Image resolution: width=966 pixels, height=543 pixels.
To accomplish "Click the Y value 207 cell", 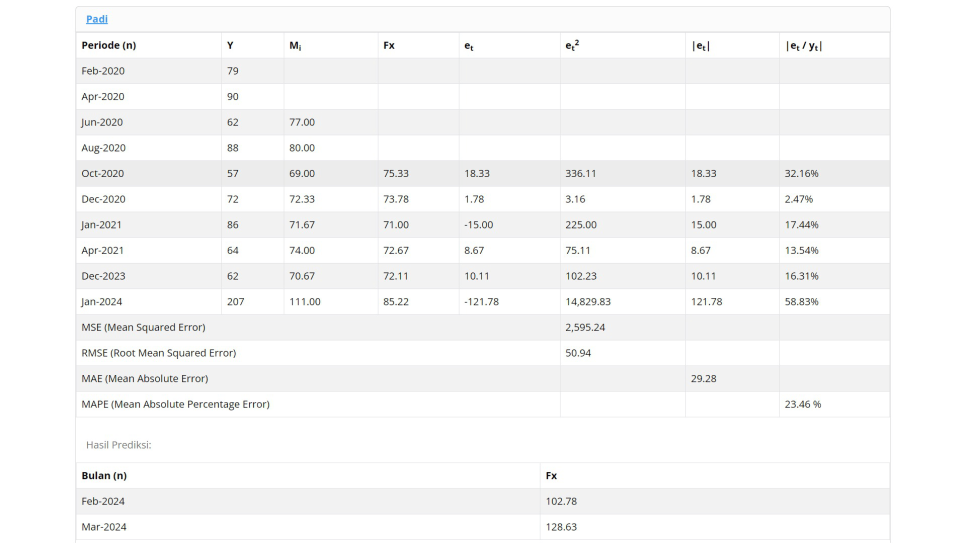I will click(x=253, y=301).
